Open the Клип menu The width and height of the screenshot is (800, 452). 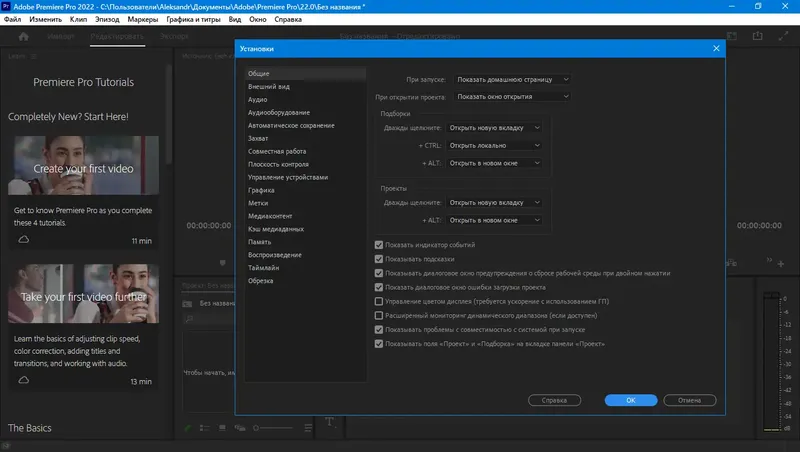(78, 19)
